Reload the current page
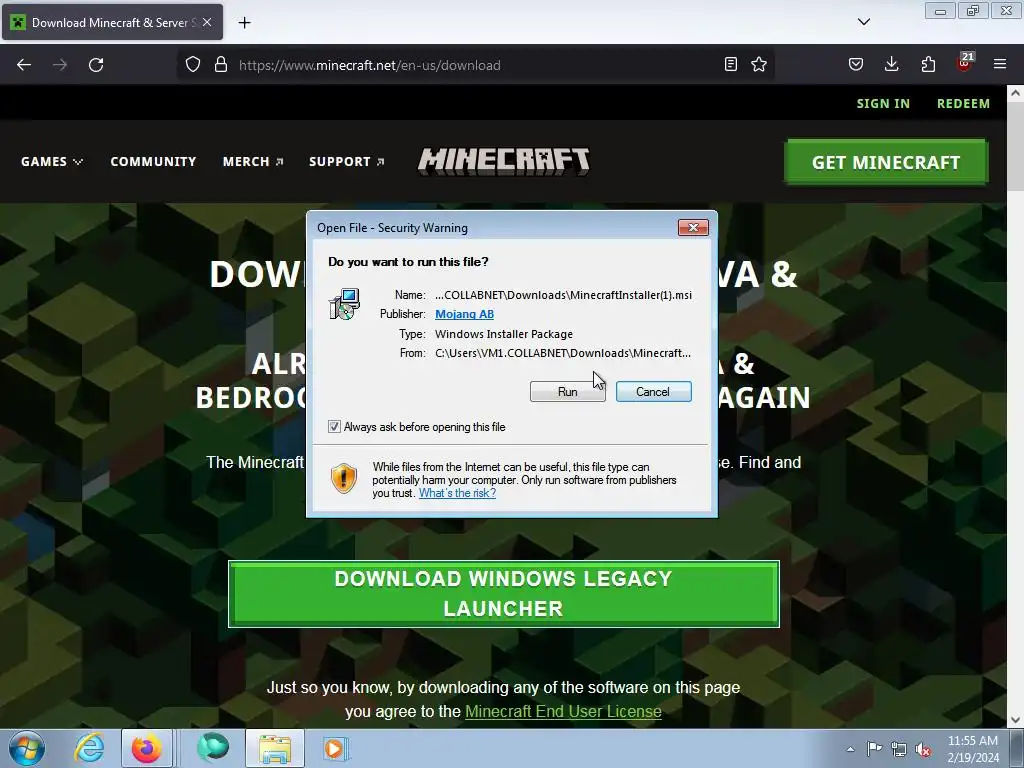1024x768 pixels. (96, 65)
